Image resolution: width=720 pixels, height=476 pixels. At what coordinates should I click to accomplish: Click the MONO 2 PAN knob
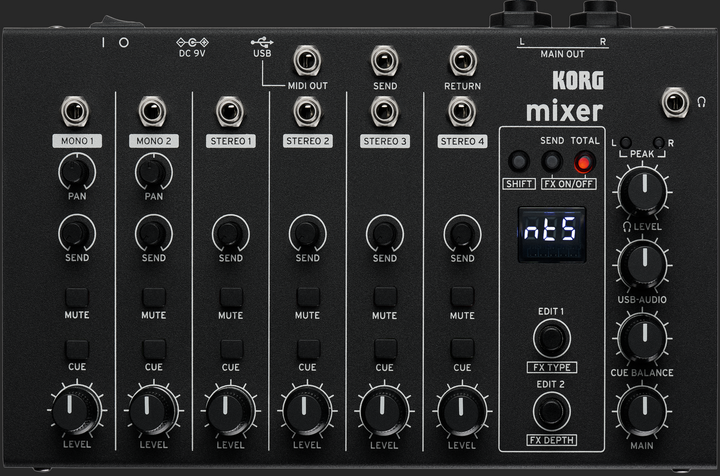(153, 172)
